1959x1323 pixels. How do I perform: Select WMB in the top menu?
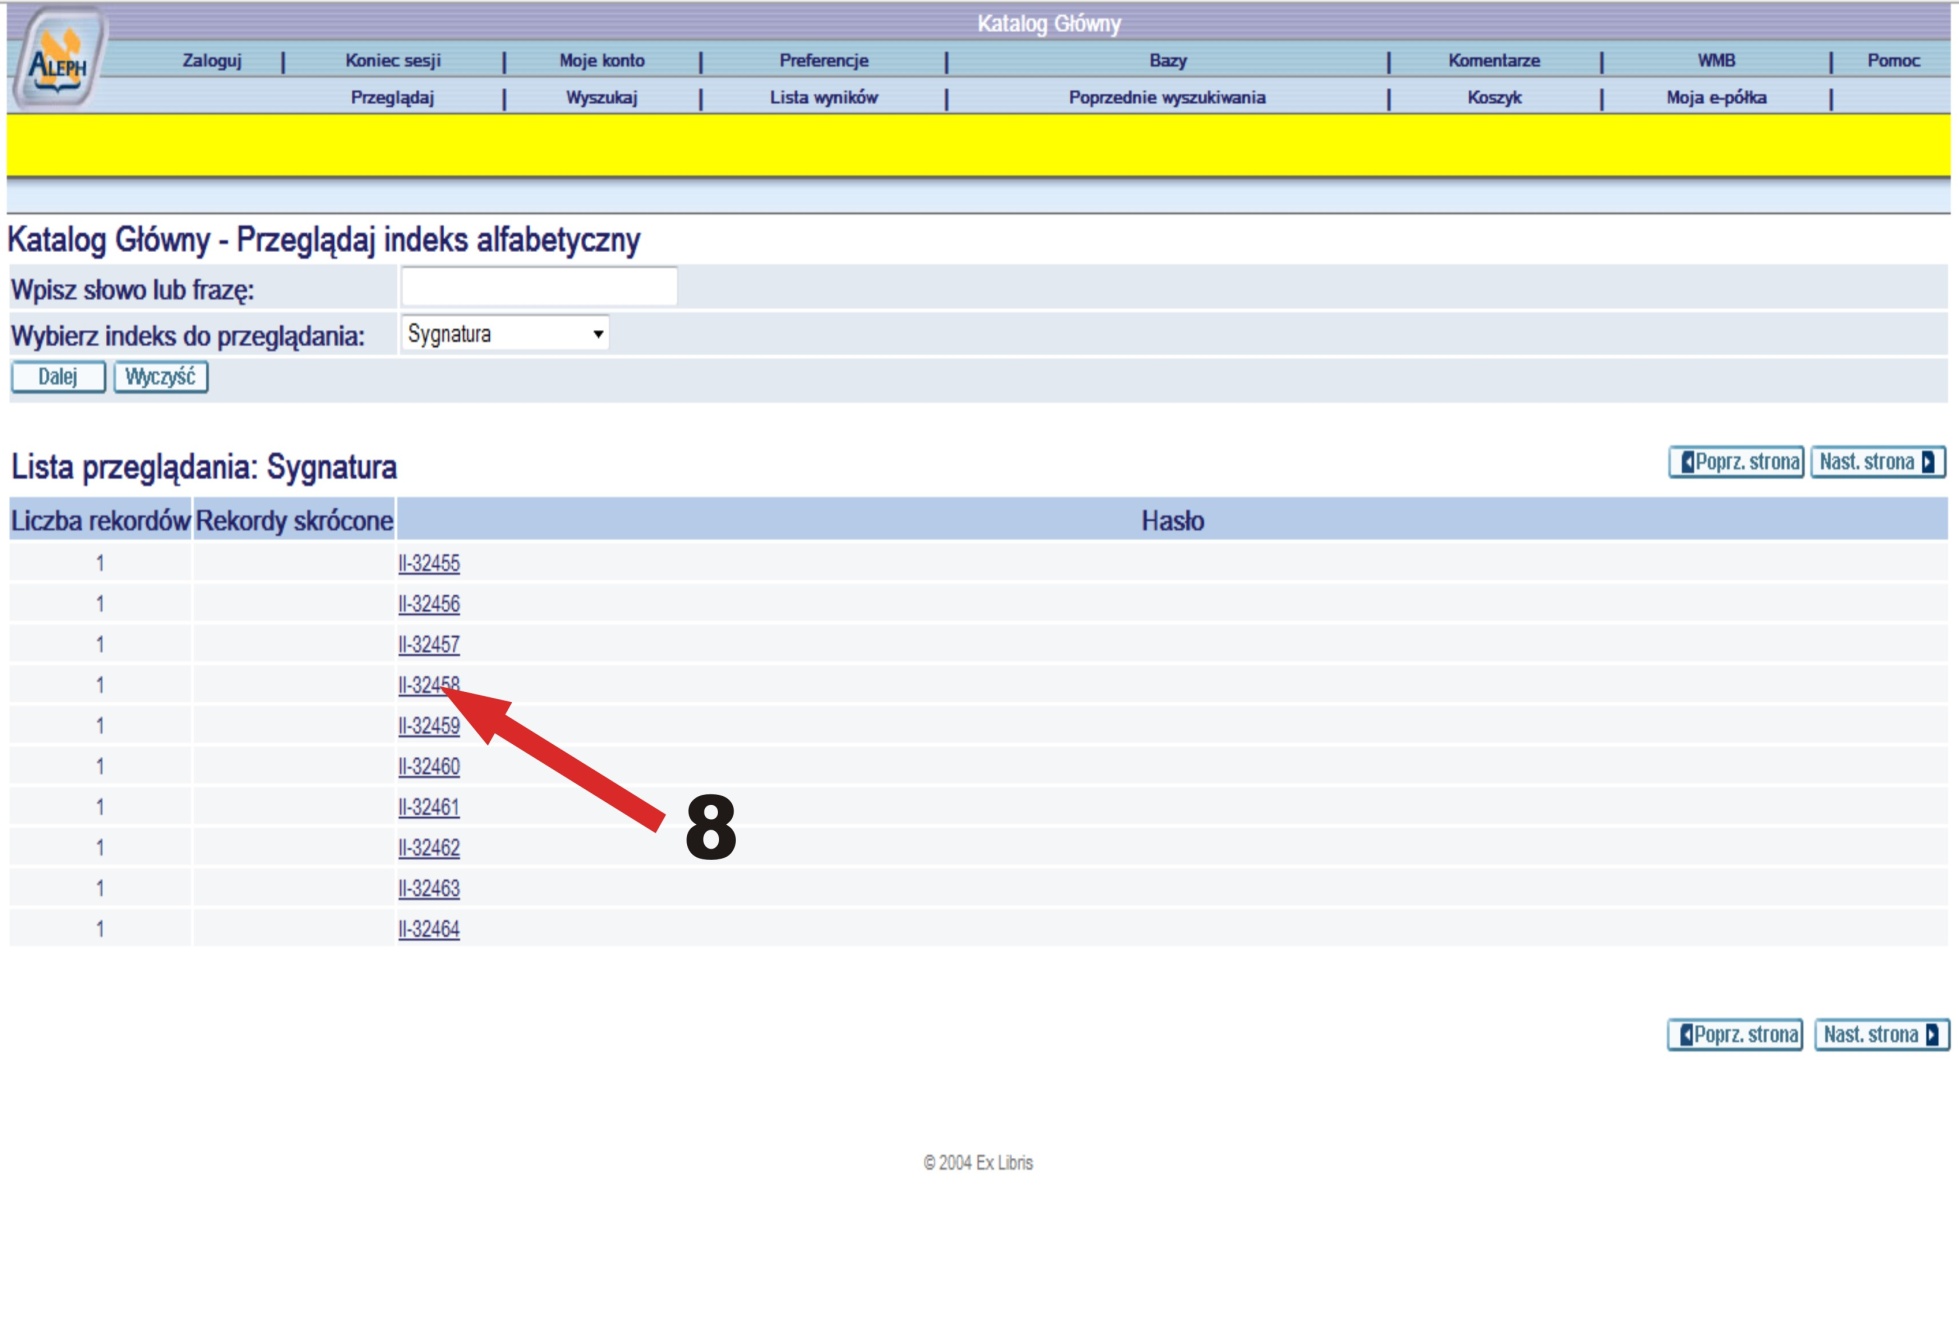pos(1716,60)
